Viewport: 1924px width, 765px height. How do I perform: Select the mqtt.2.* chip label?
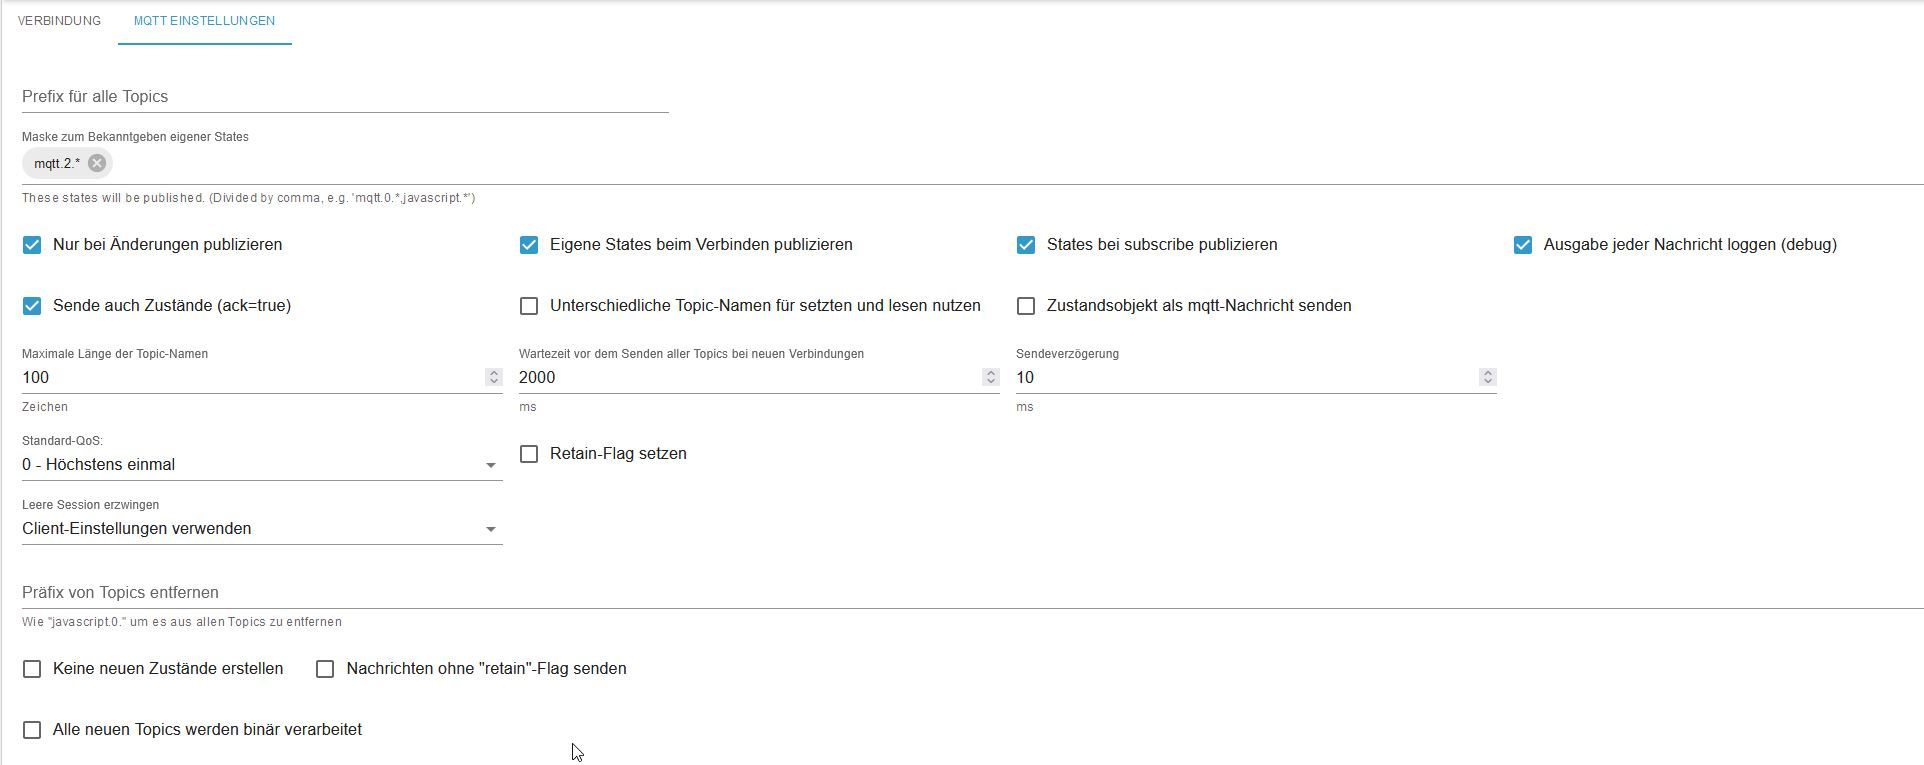coord(57,163)
